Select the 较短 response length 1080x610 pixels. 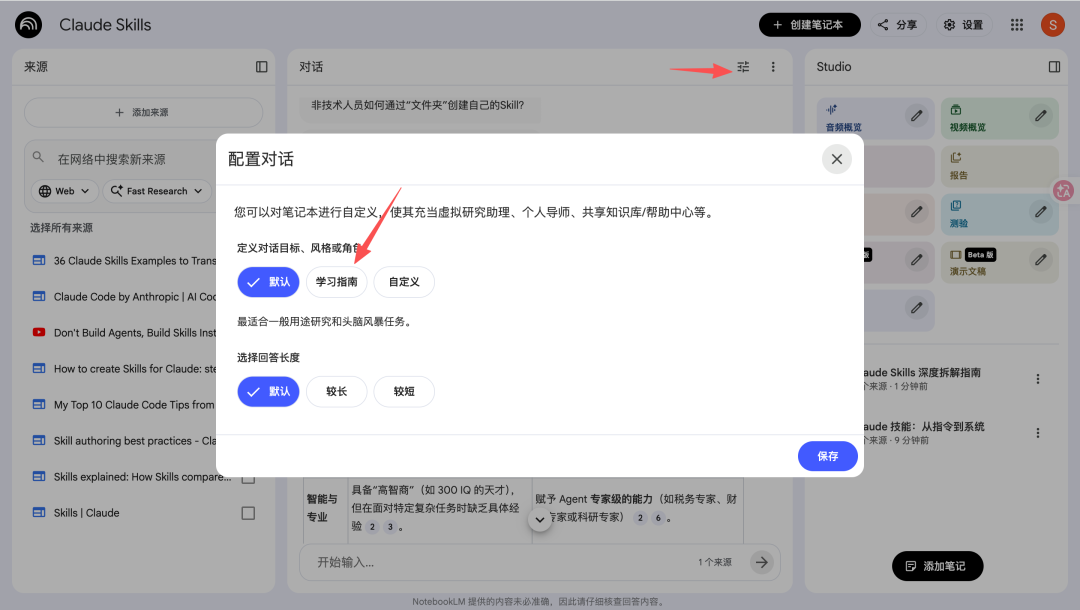(404, 391)
